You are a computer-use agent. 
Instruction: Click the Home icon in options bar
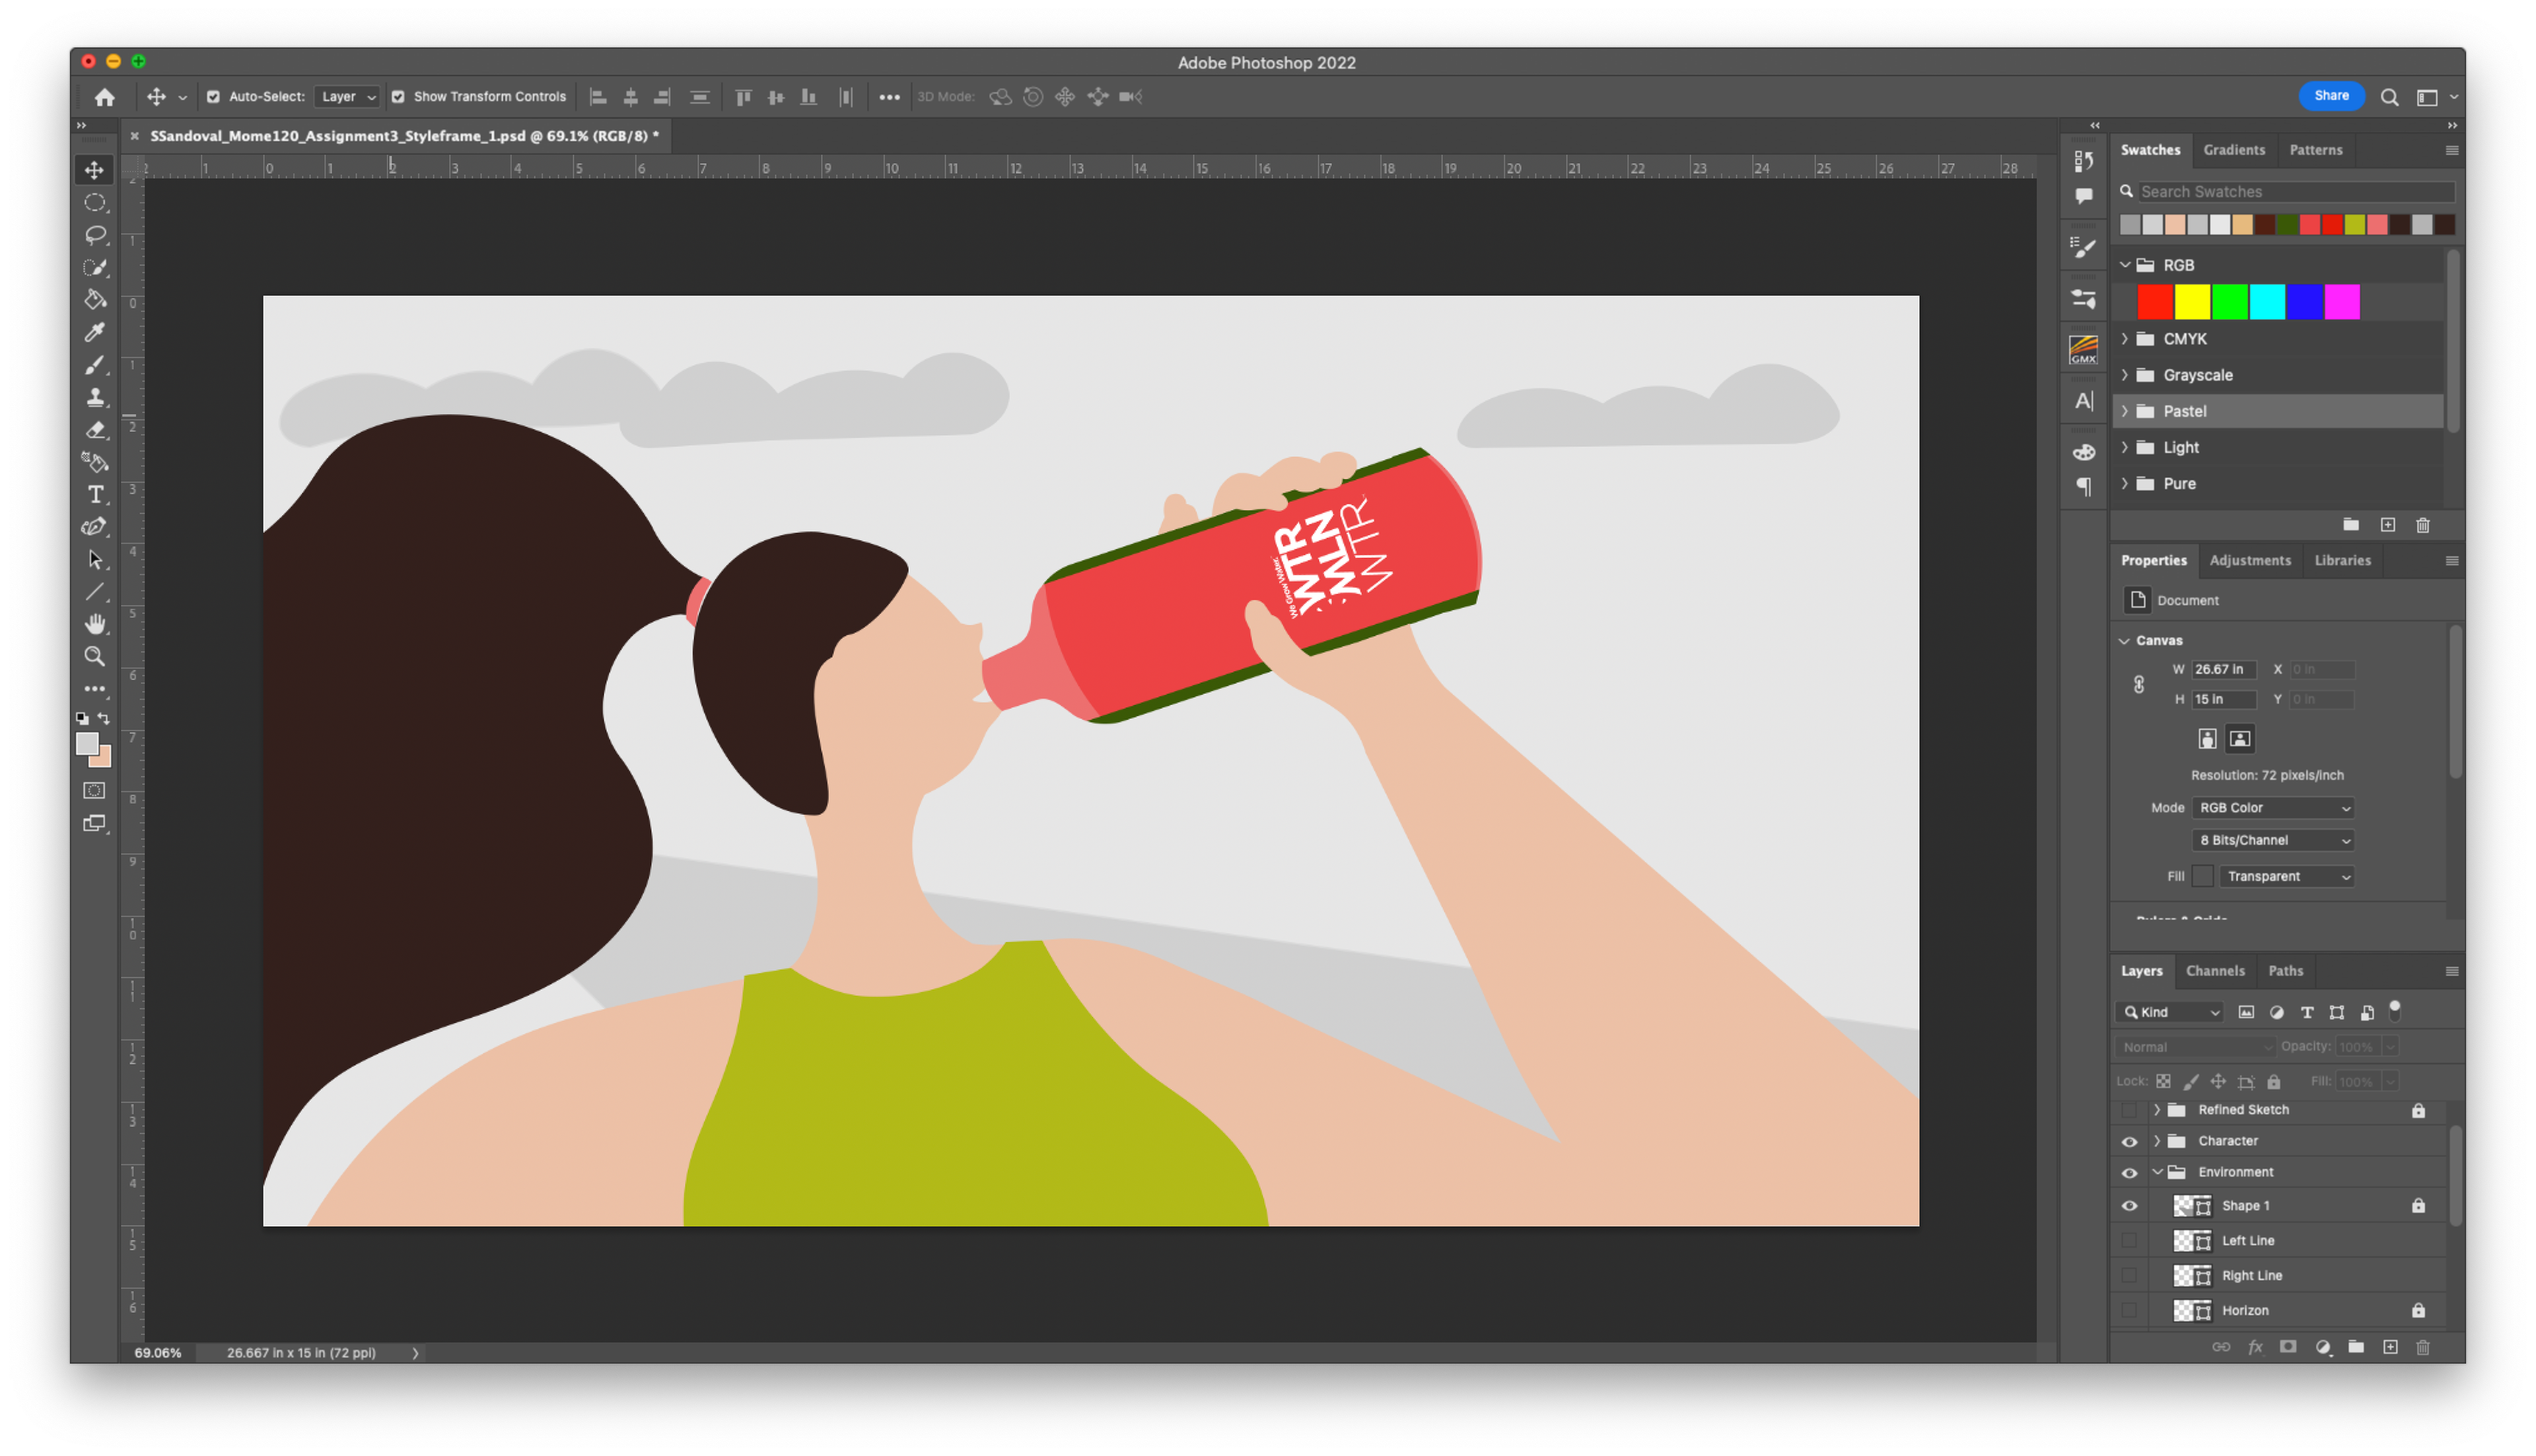[104, 97]
